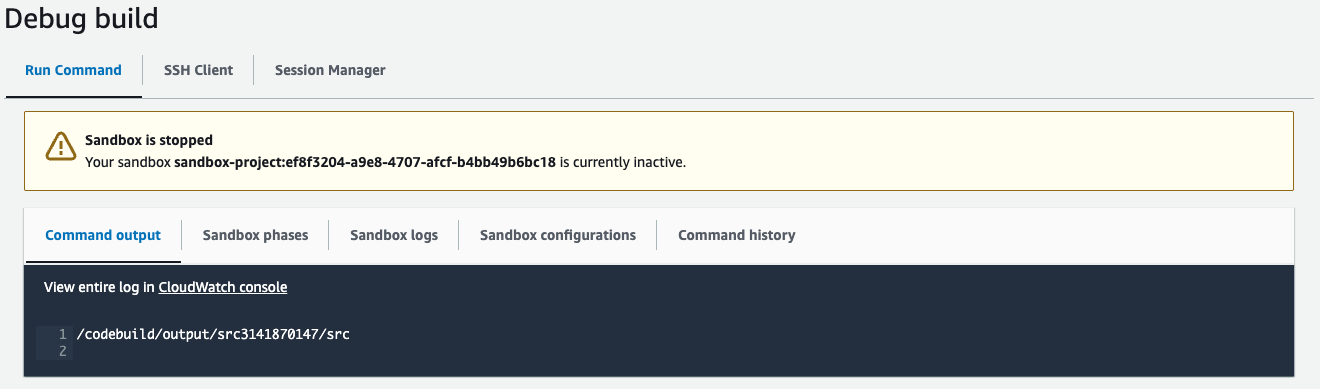Click the 'View entire log in' text
Viewport: 1320px width, 389px height.
[99, 287]
